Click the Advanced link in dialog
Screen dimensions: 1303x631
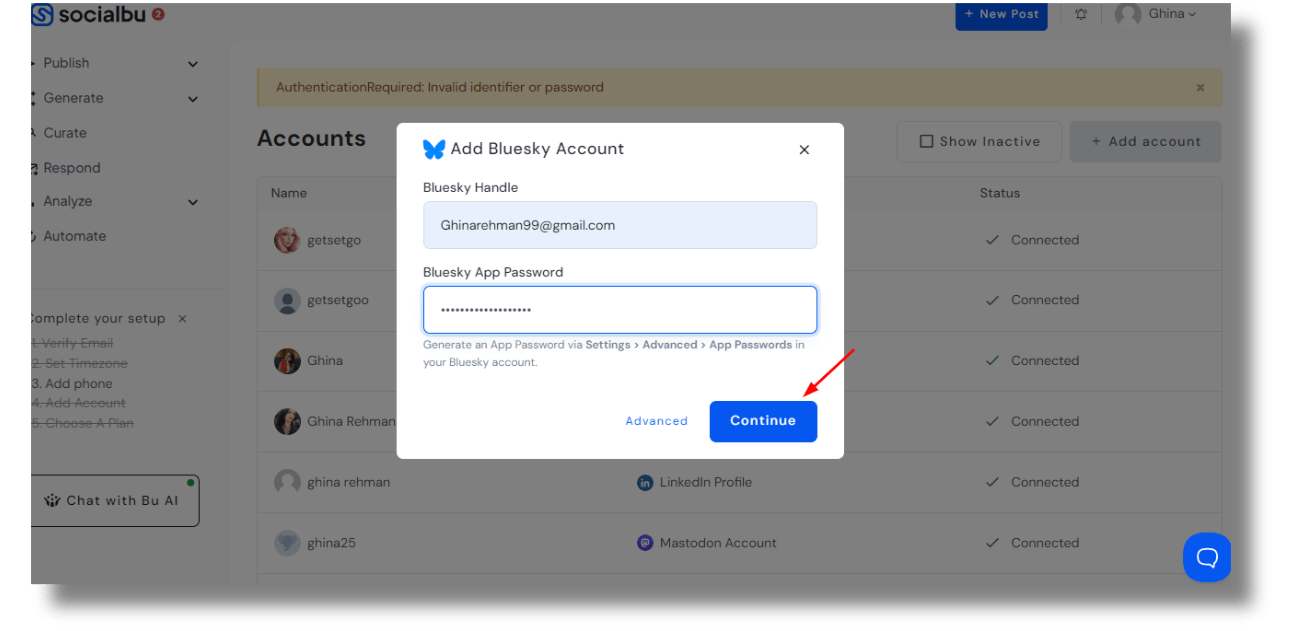[x=656, y=422]
